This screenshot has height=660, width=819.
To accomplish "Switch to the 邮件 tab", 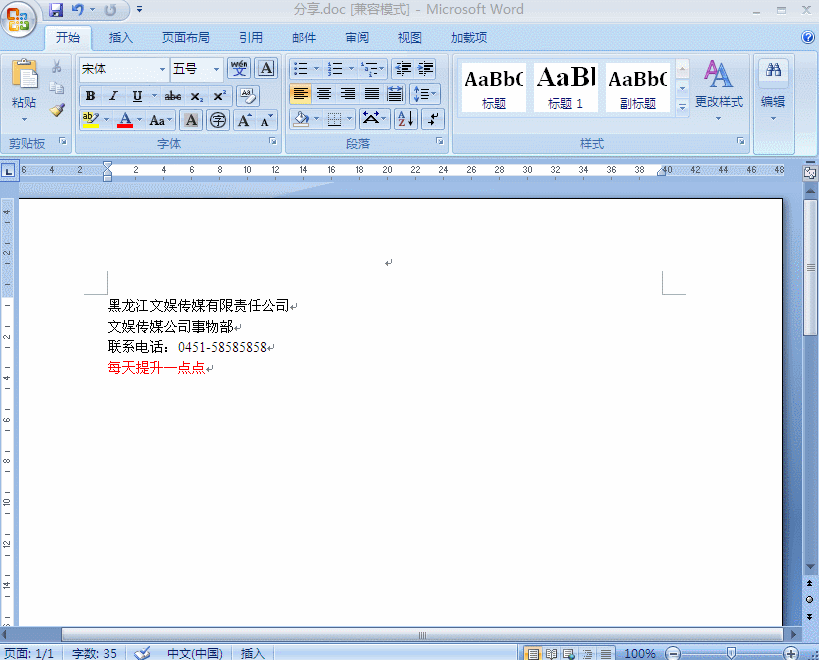I will click(304, 38).
